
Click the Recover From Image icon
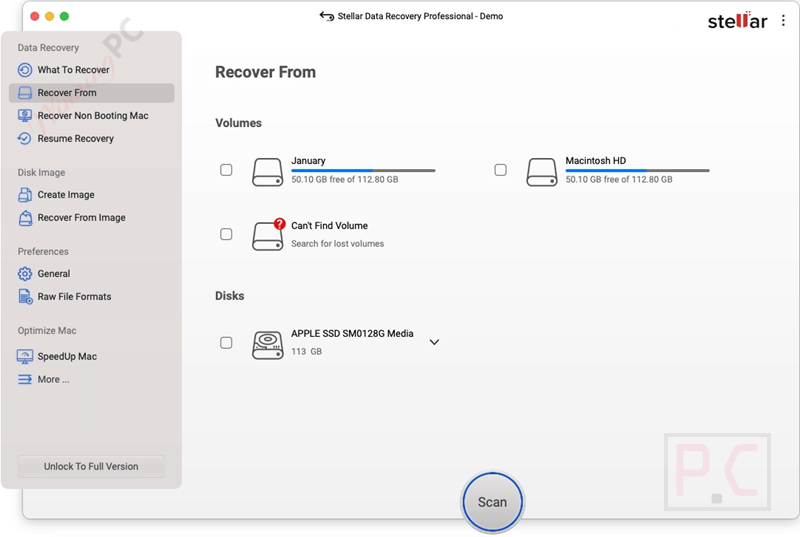click(24, 218)
